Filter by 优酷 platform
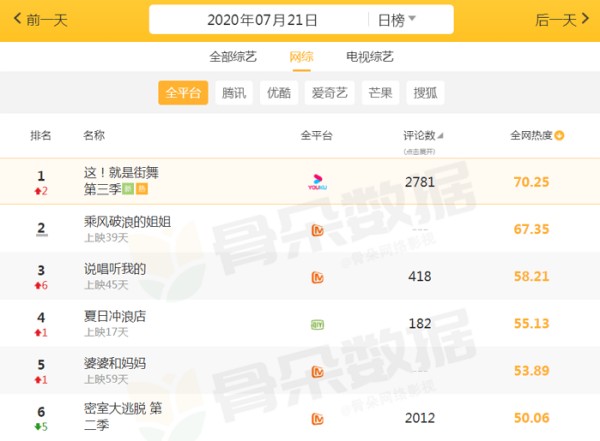600x441 pixels. point(279,93)
